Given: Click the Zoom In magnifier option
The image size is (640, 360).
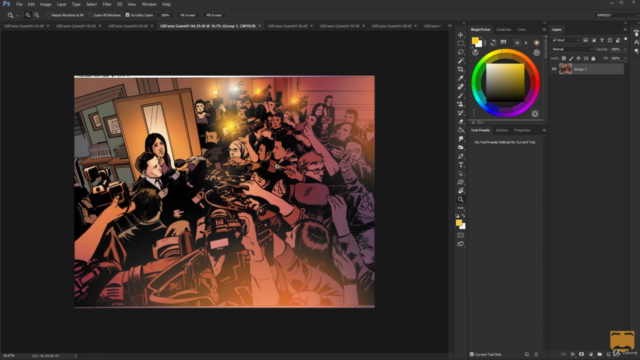Looking at the screenshot, I should point(28,15).
